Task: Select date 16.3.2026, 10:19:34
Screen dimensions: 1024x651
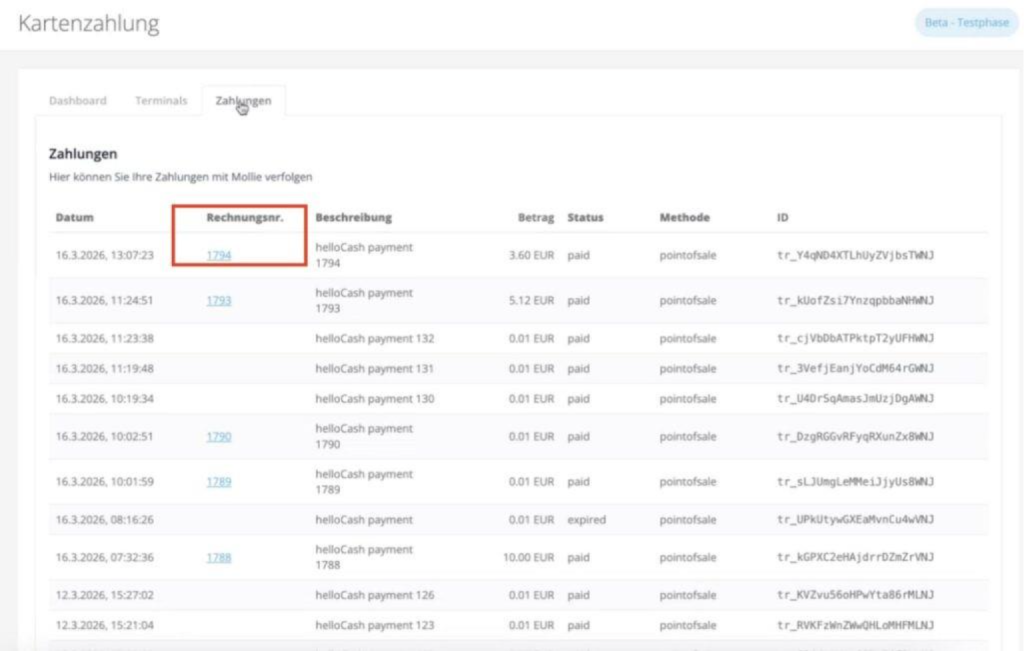Action: click(x=104, y=398)
